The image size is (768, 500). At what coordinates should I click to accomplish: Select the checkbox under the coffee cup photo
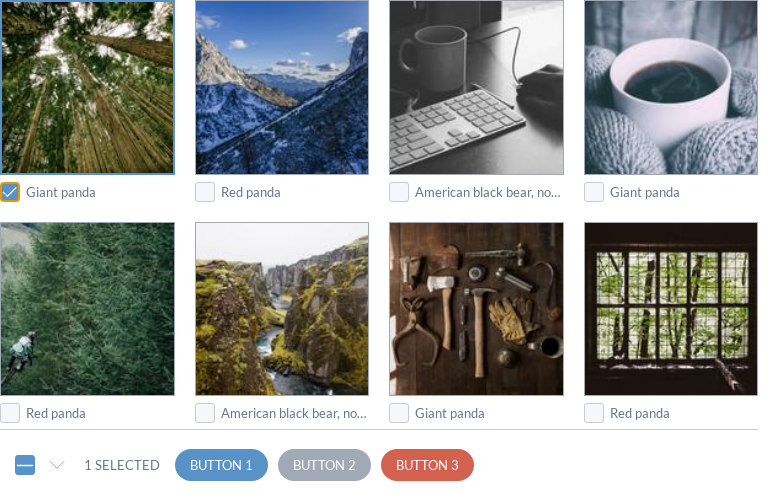[594, 192]
